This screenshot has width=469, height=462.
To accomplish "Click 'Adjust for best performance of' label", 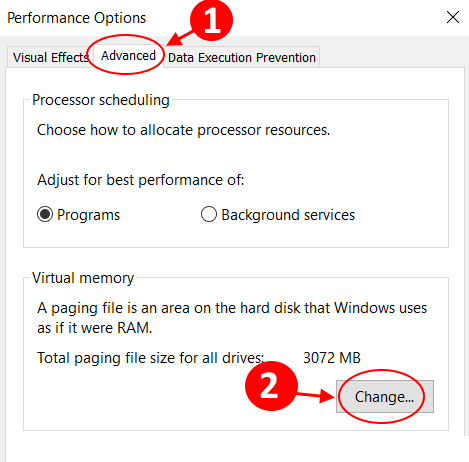I will pos(141,180).
